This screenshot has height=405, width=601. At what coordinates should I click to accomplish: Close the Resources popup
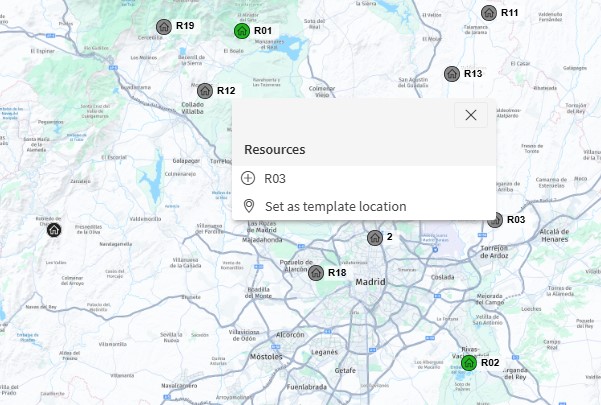[x=471, y=115]
